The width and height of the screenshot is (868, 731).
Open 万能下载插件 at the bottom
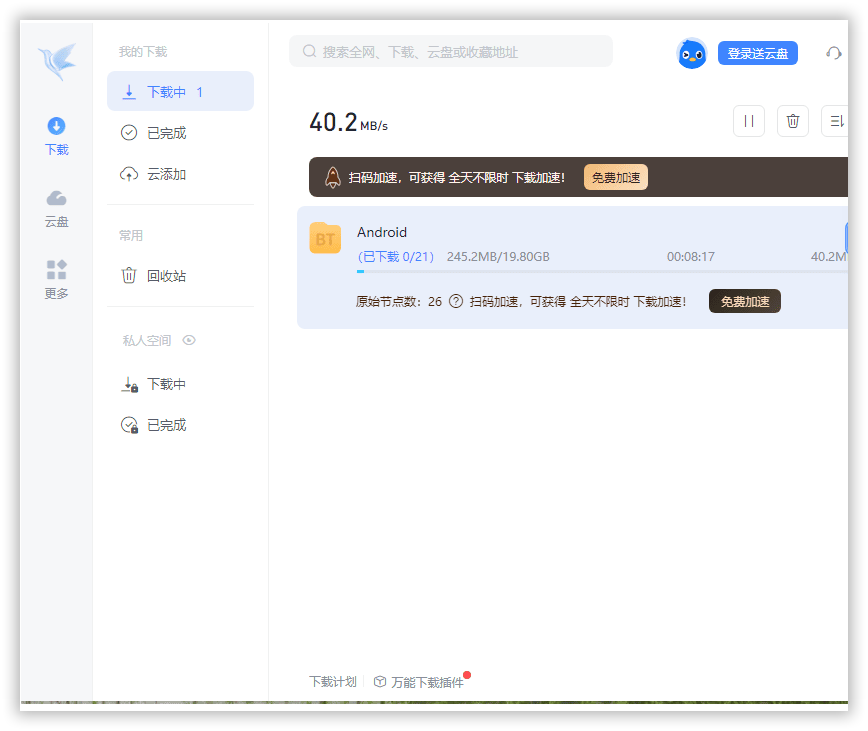pos(420,682)
